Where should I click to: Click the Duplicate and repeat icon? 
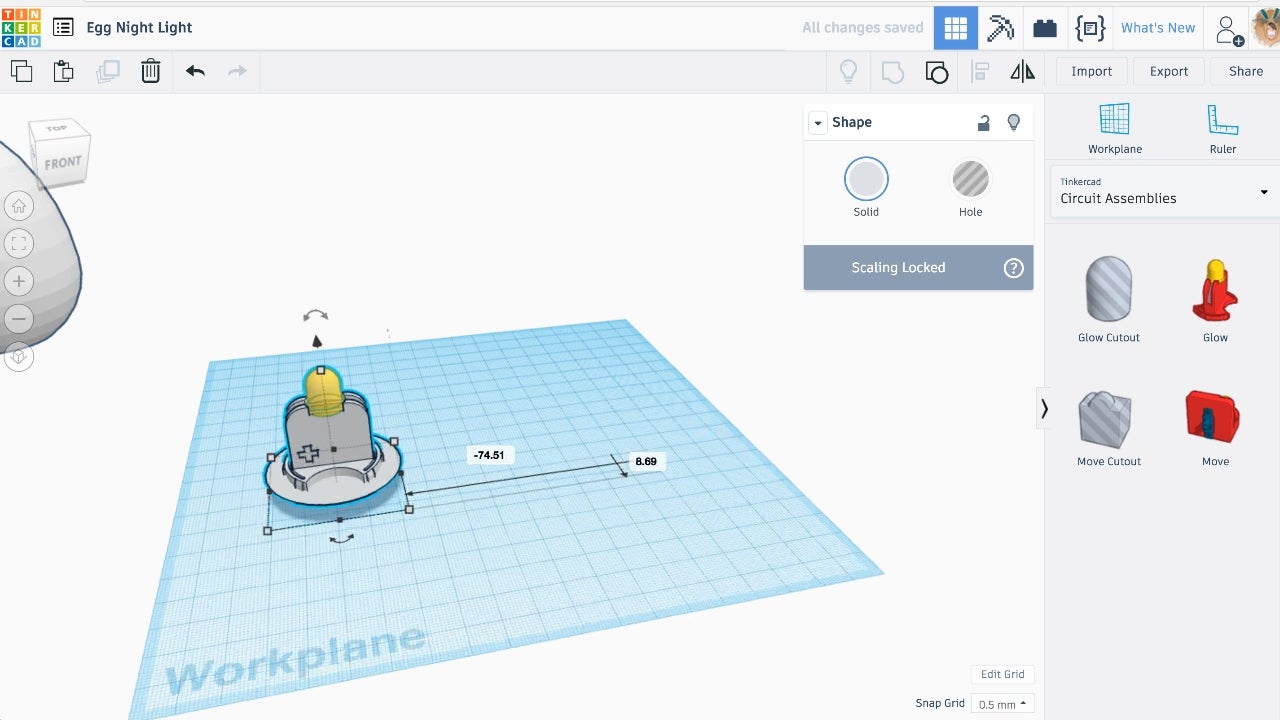tap(107, 71)
